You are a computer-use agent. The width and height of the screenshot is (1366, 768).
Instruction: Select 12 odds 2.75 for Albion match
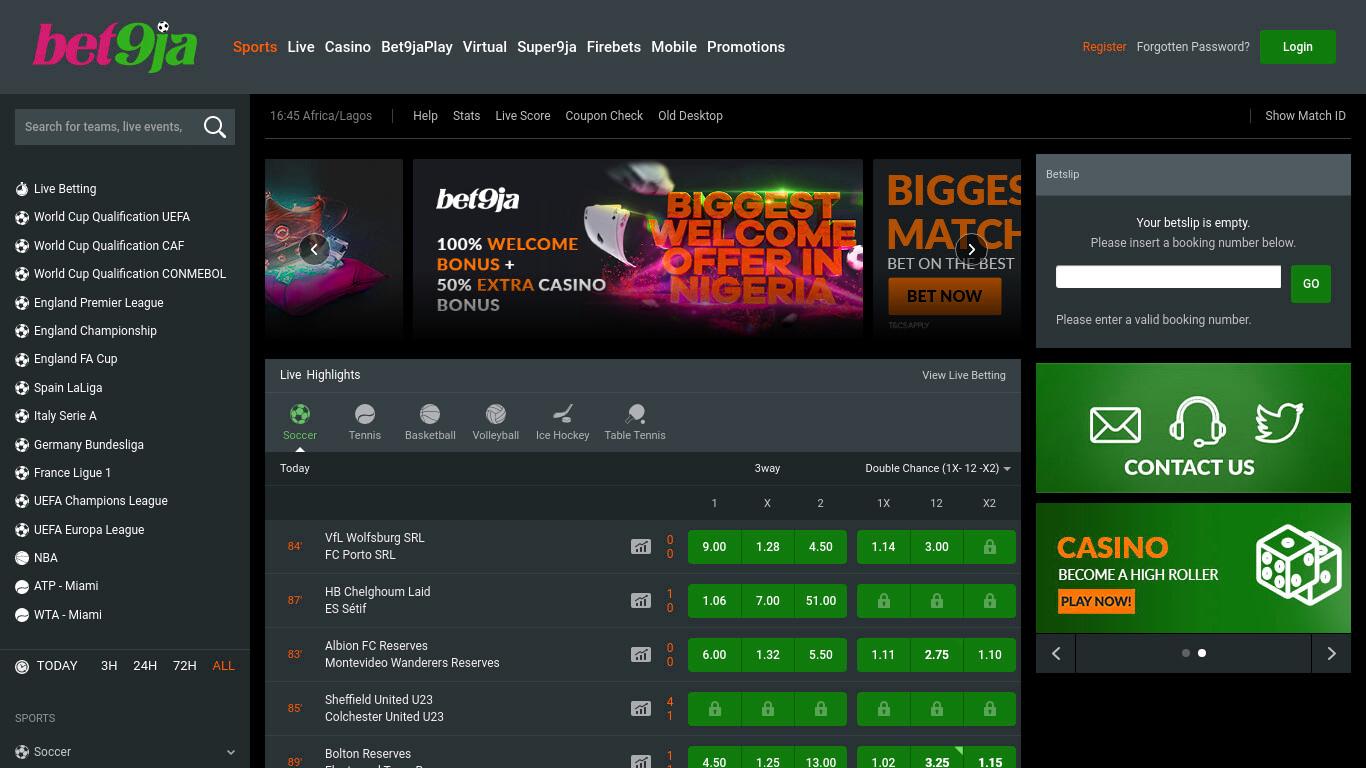(936, 655)
